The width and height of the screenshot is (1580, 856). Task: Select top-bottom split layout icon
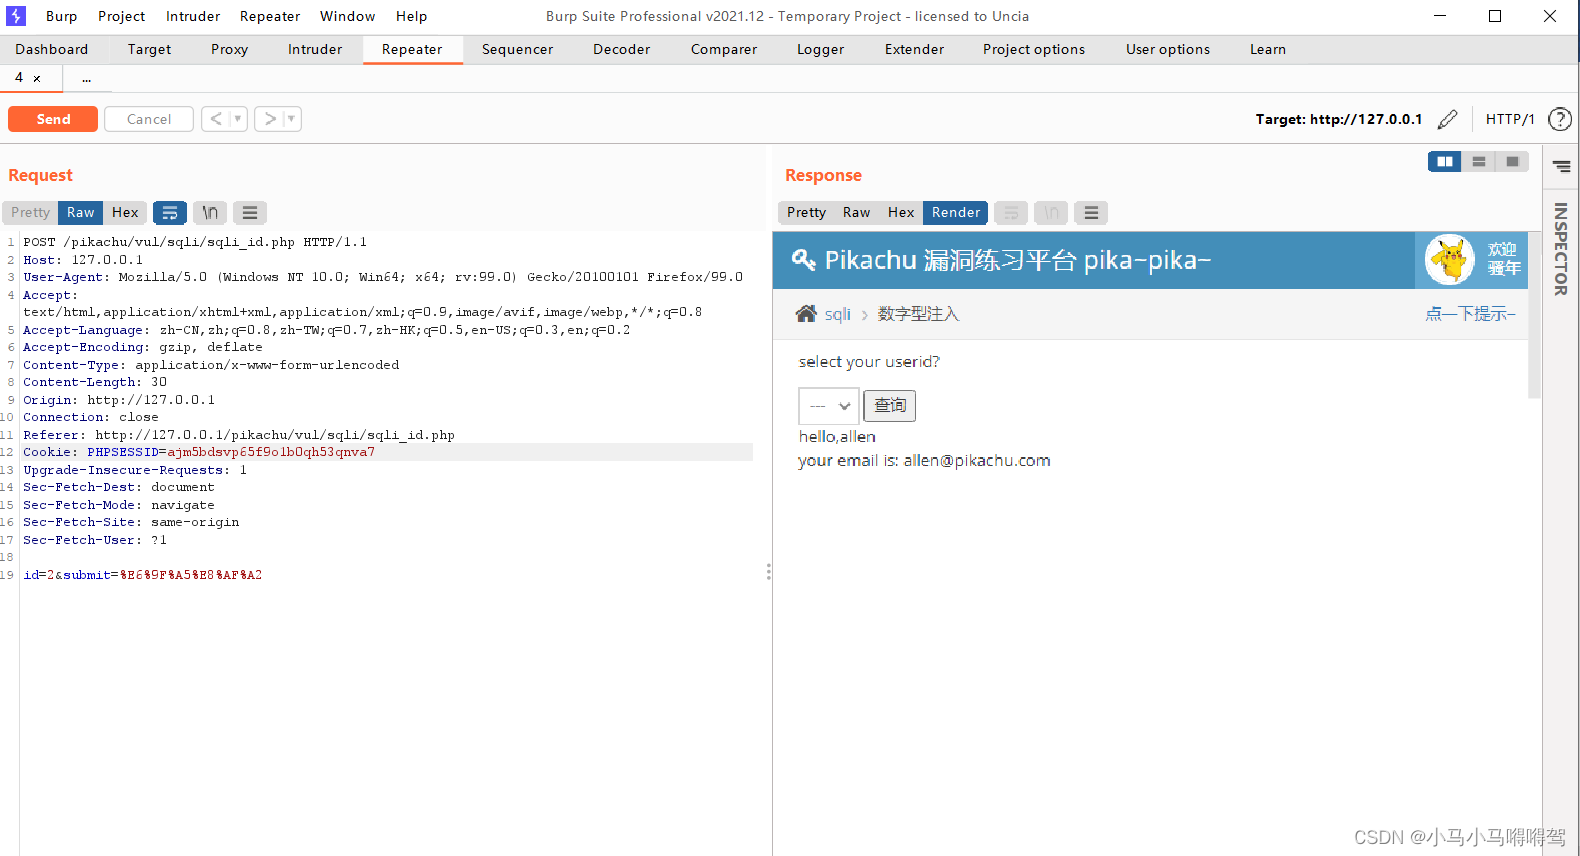pyautogui.click(x=1478, y=162)
